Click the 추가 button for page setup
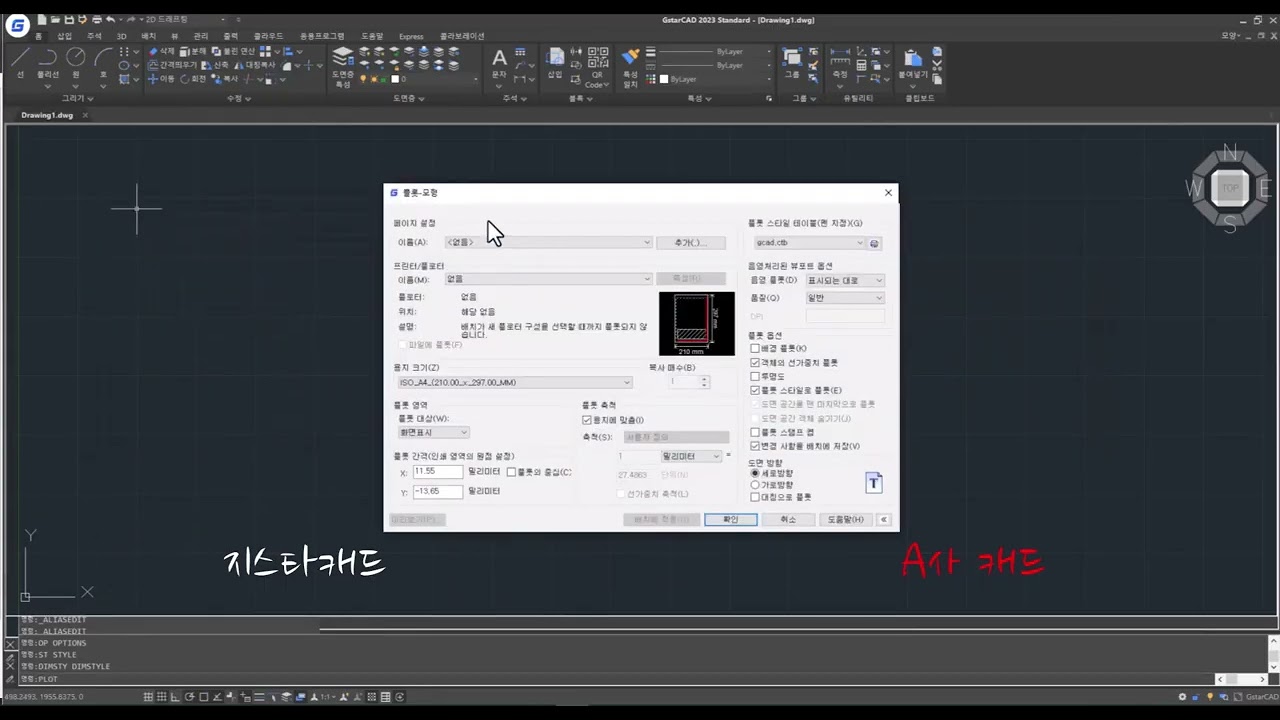The width and height of the screenshot is (1280, 720). pyautogui.click(x=690, y=243)
